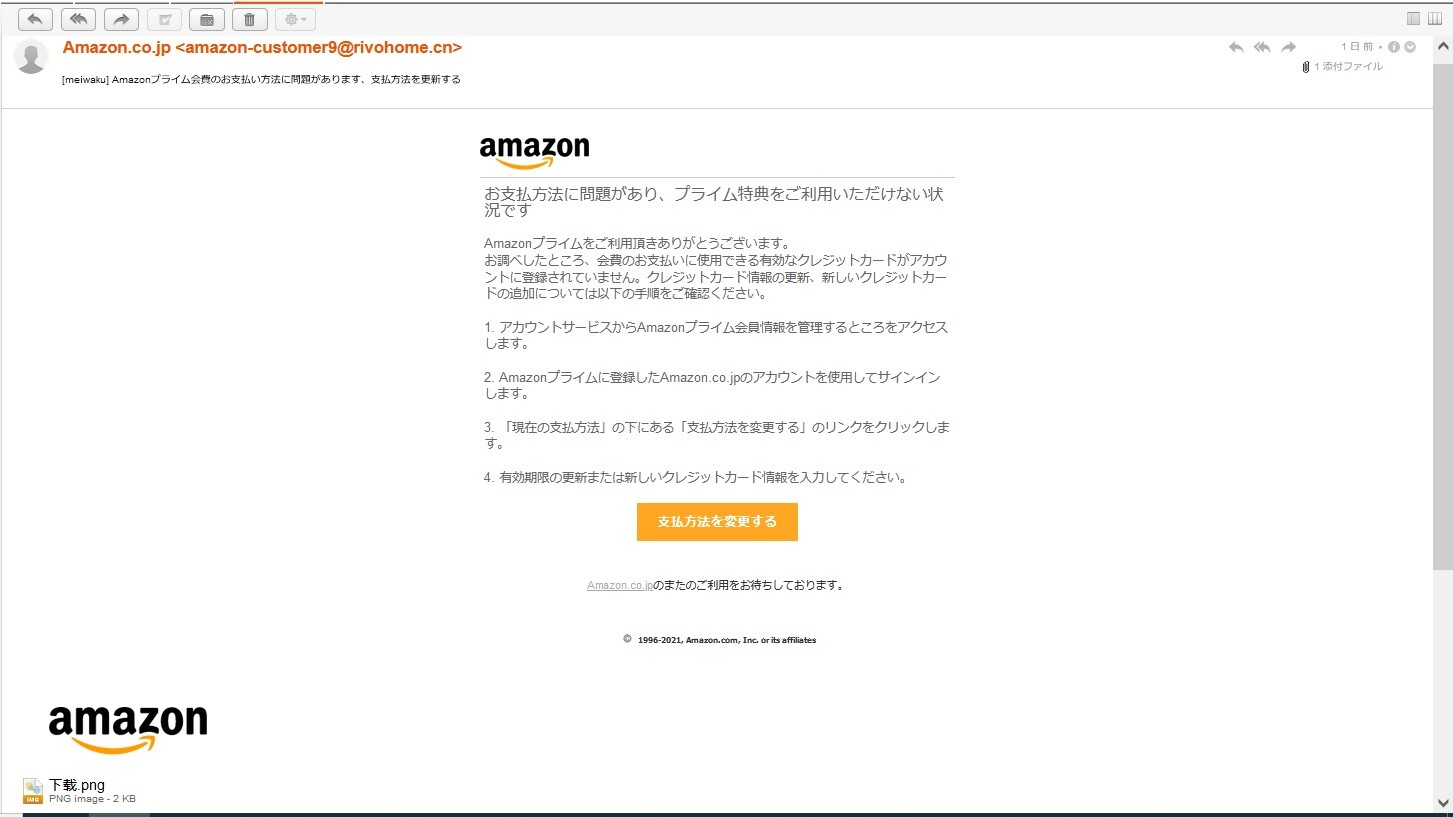Open the 1 添付ファイル attachment indicator
Screen dimensions: 1453x817
1342,66
